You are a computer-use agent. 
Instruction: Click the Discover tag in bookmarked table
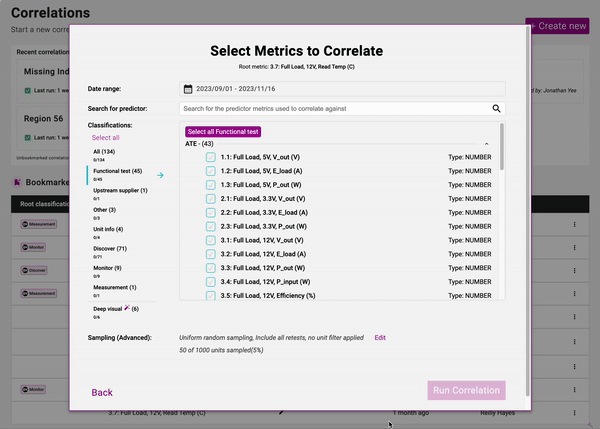click(34, 270)
